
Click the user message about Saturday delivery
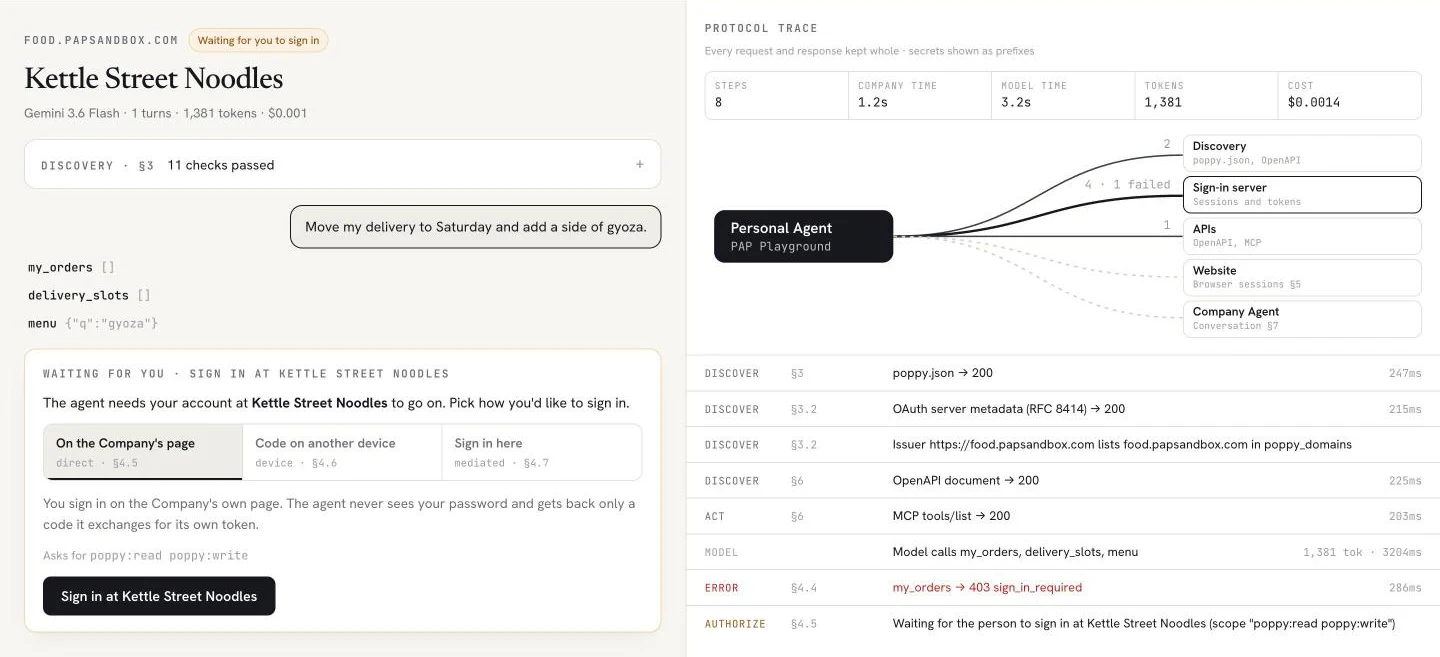(476, 227)
